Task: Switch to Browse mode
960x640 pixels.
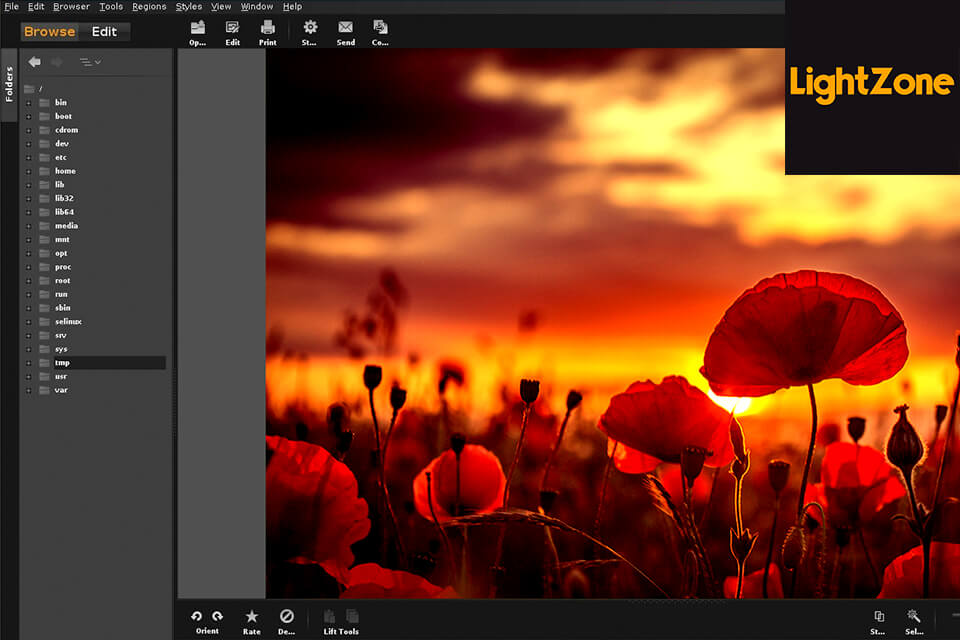Action: tap(50, 32)
